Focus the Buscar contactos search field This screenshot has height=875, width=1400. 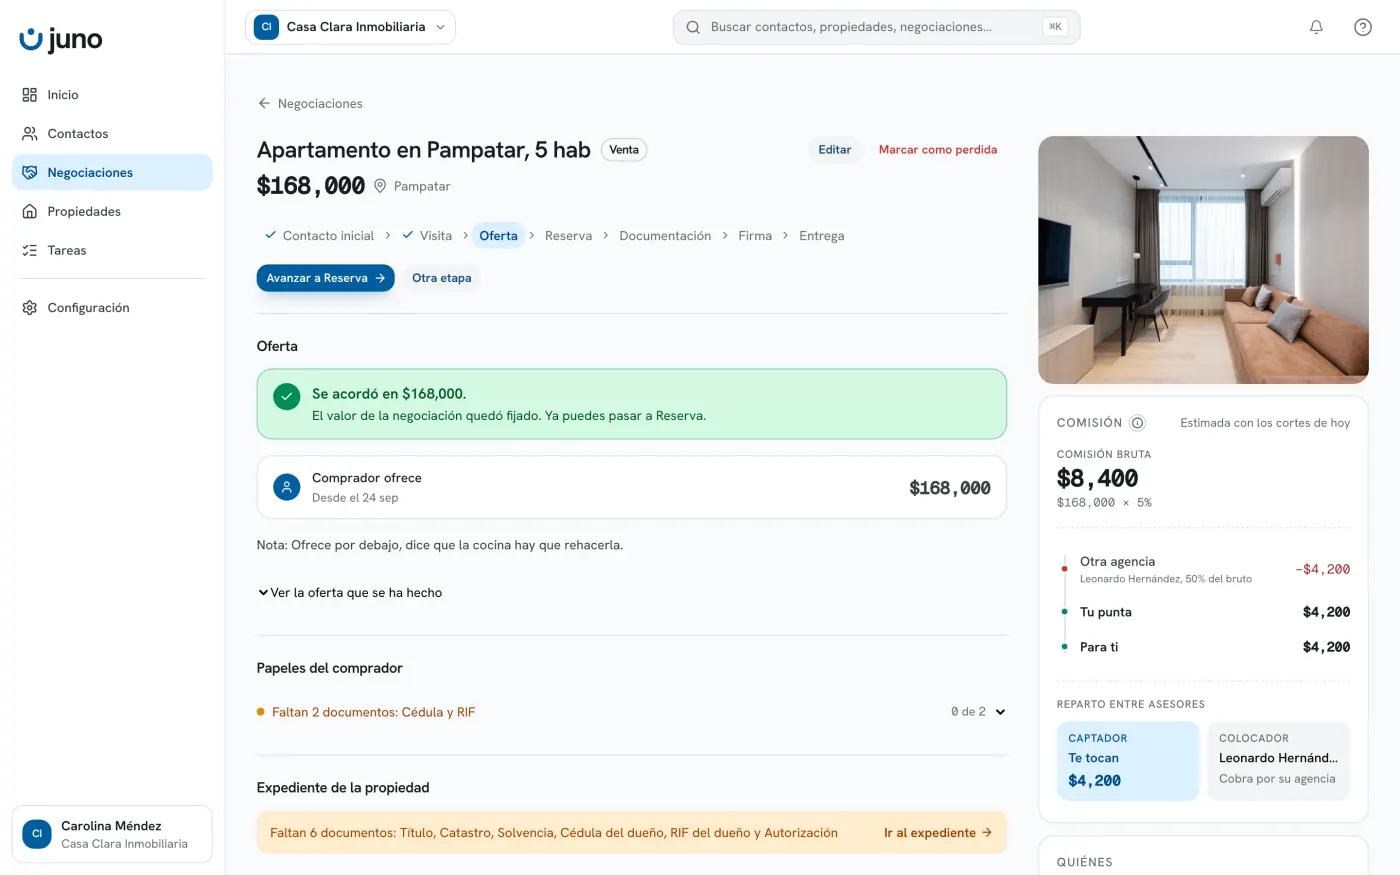876,27
